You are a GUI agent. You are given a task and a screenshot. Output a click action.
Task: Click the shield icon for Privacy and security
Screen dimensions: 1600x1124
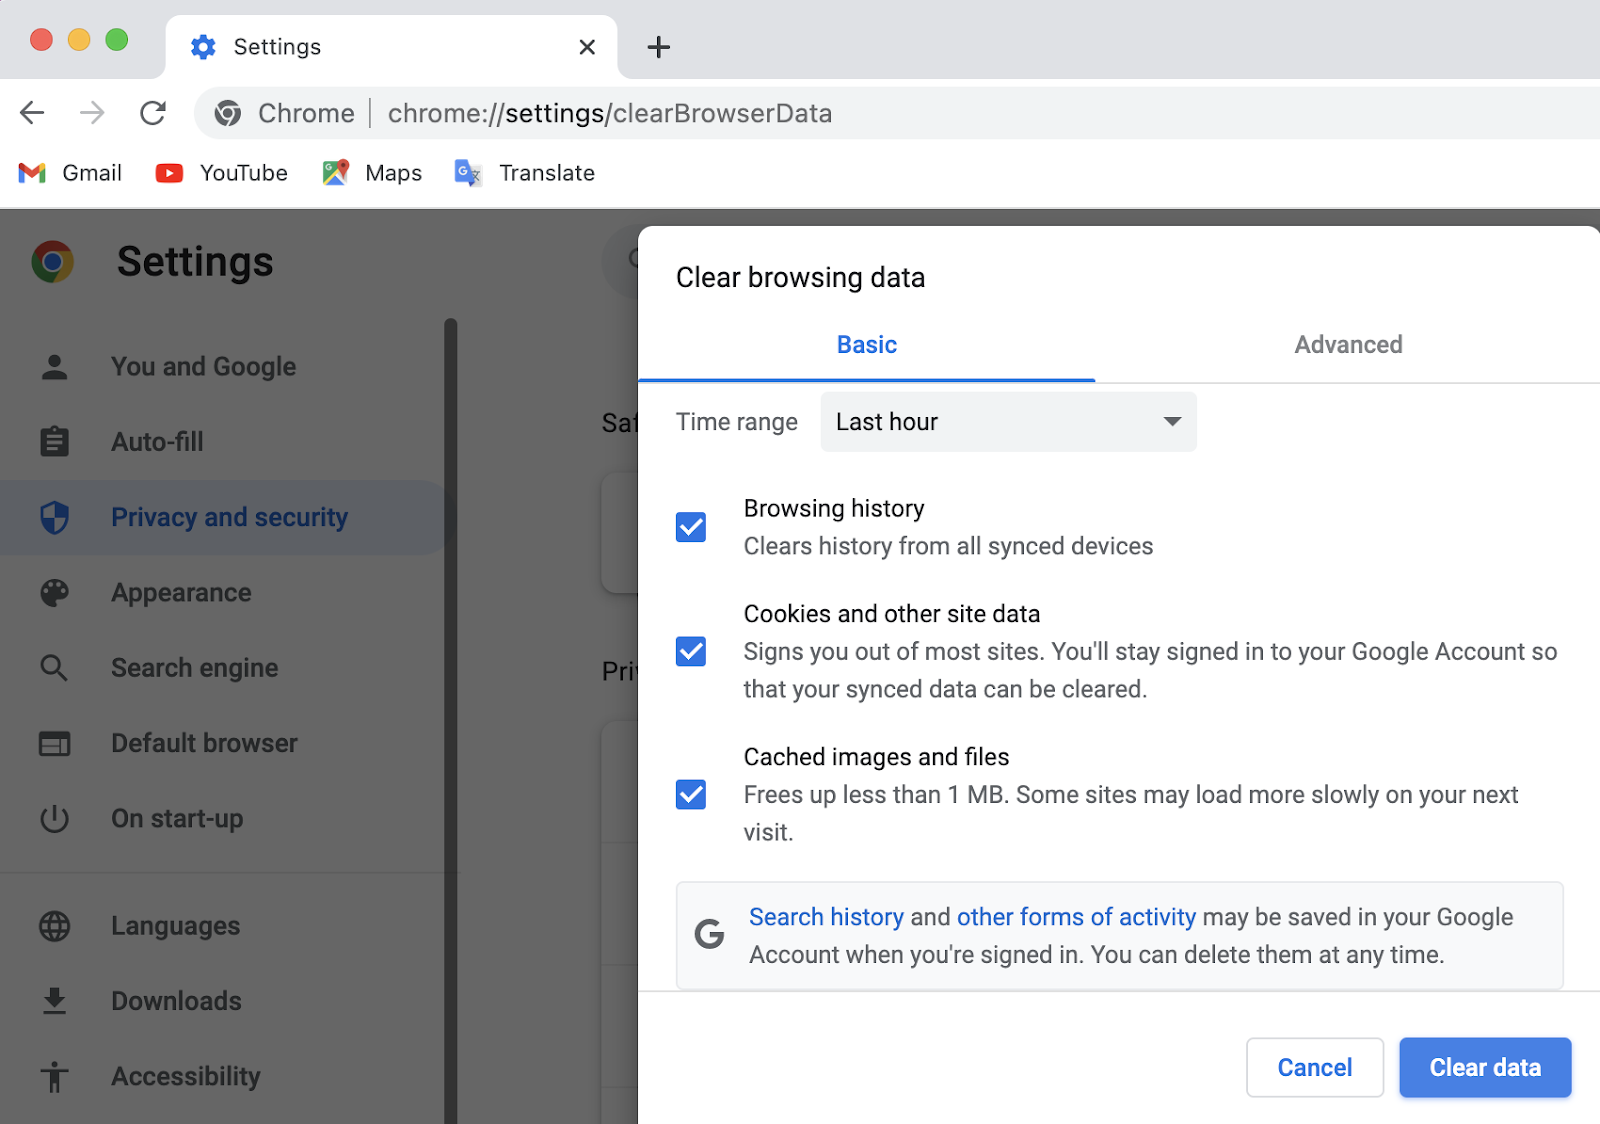click(55, 517)
